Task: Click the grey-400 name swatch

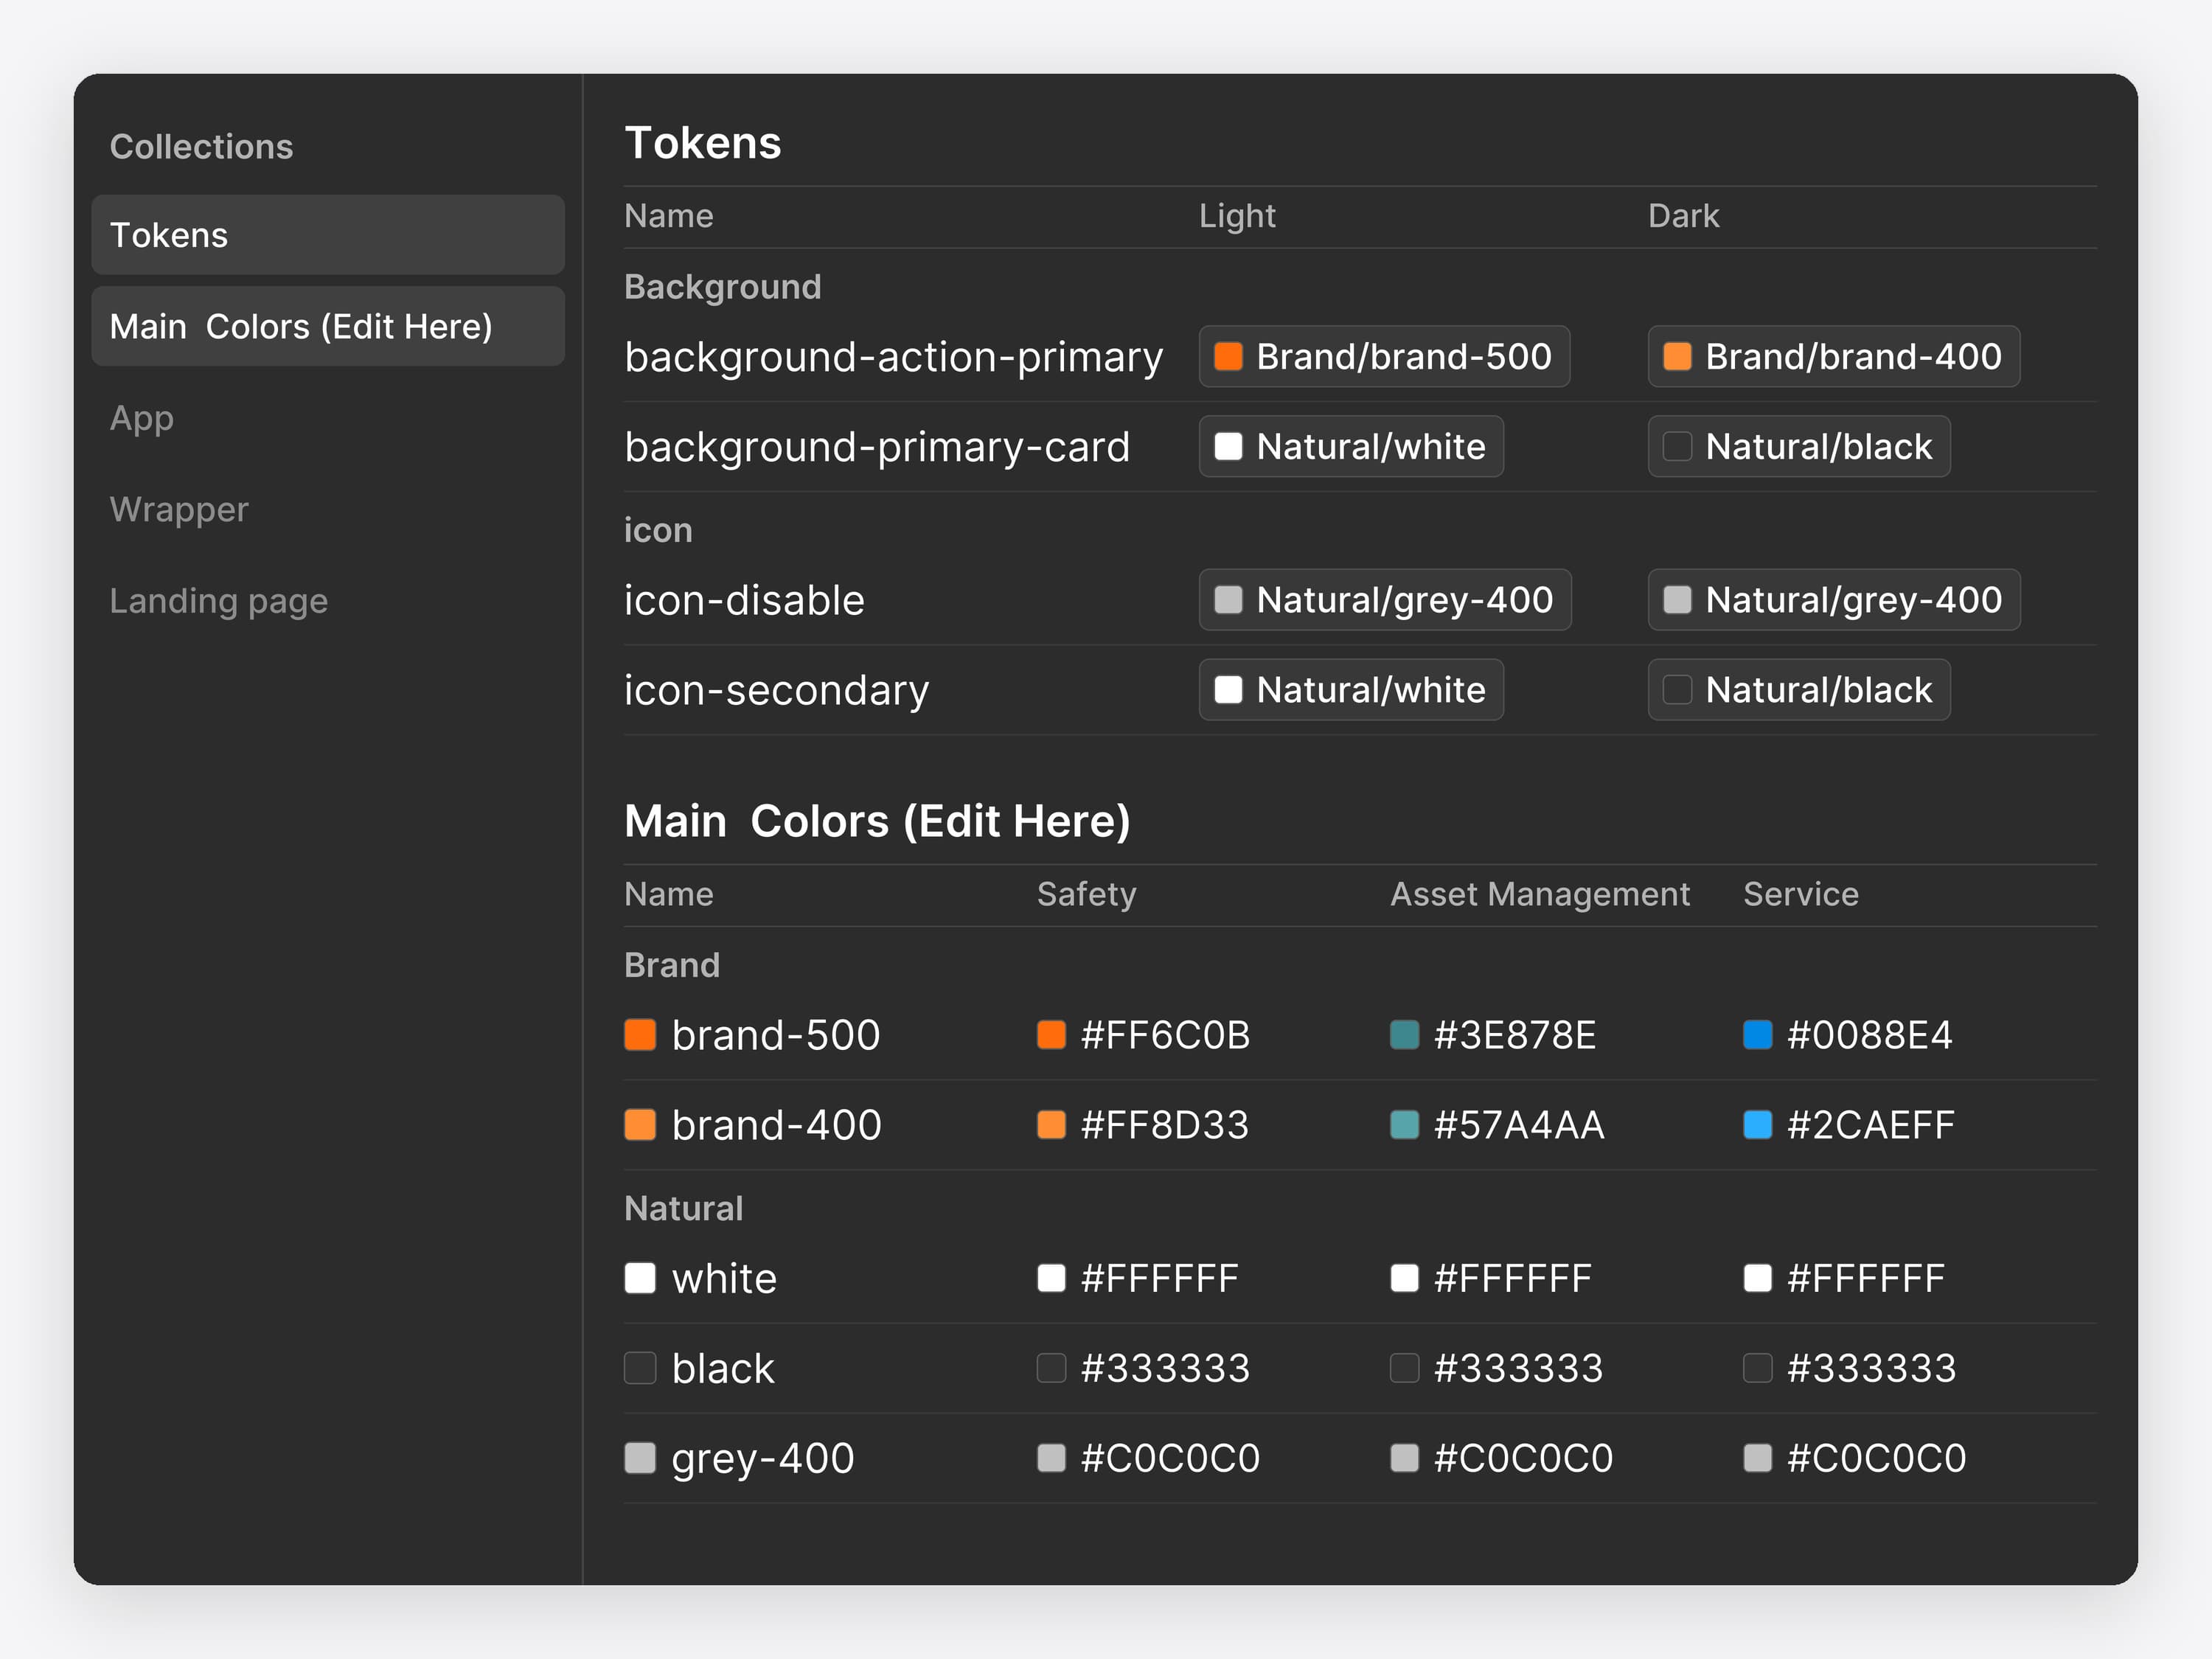Action: [x=640, y=1458]
